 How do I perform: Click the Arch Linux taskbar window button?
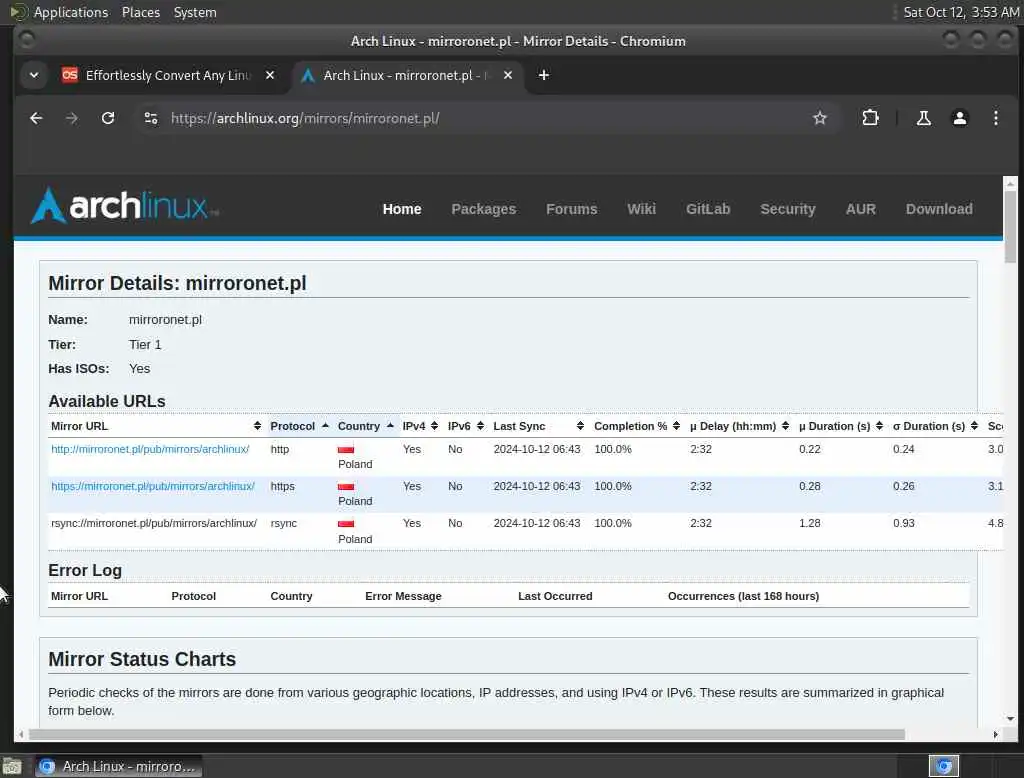click(x=118, y=766)
